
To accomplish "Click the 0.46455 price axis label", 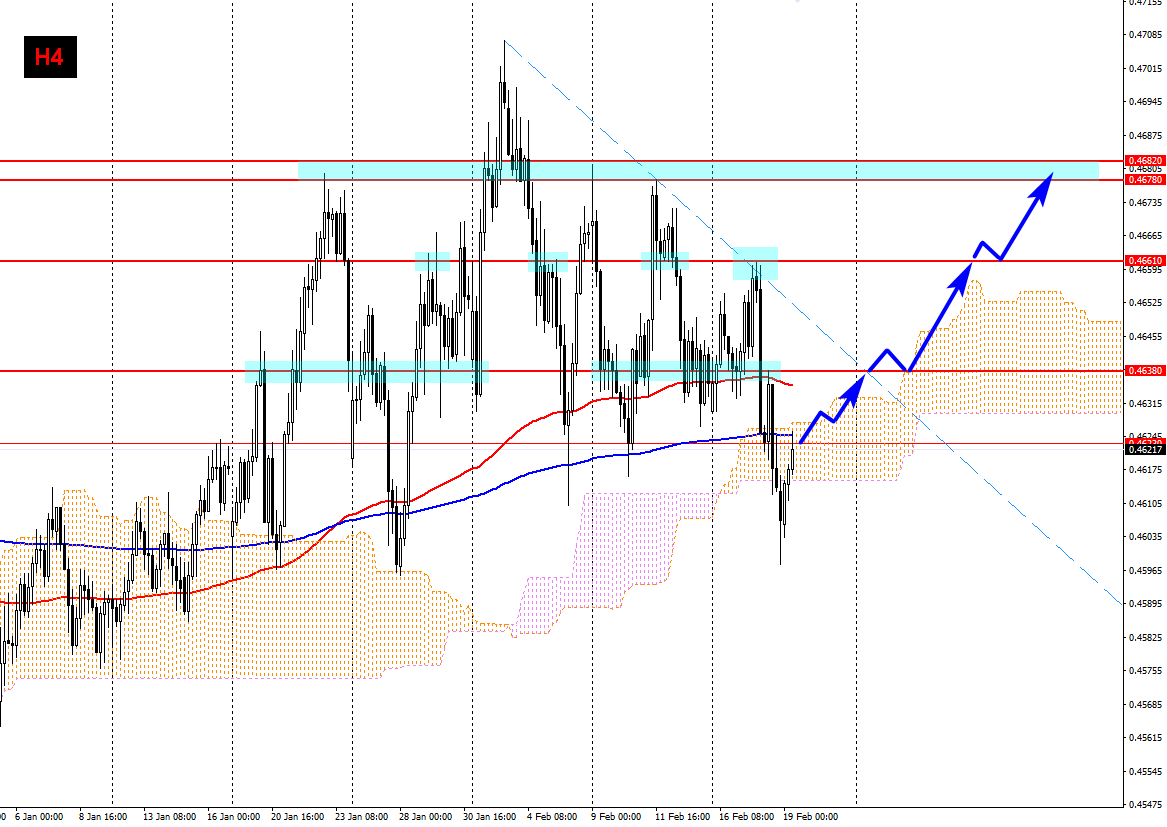I will [x=1145, y=336].
